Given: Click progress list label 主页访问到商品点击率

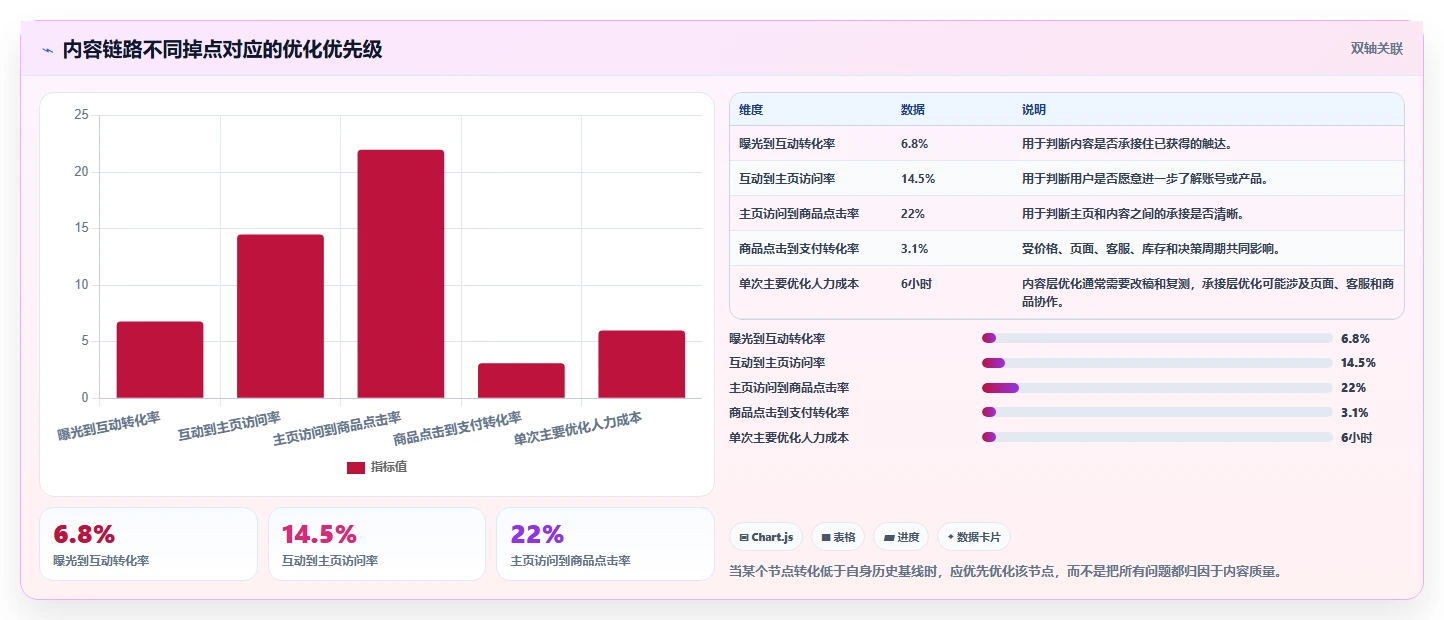Looking at the screenshot, I should click(x=789, y=388).
